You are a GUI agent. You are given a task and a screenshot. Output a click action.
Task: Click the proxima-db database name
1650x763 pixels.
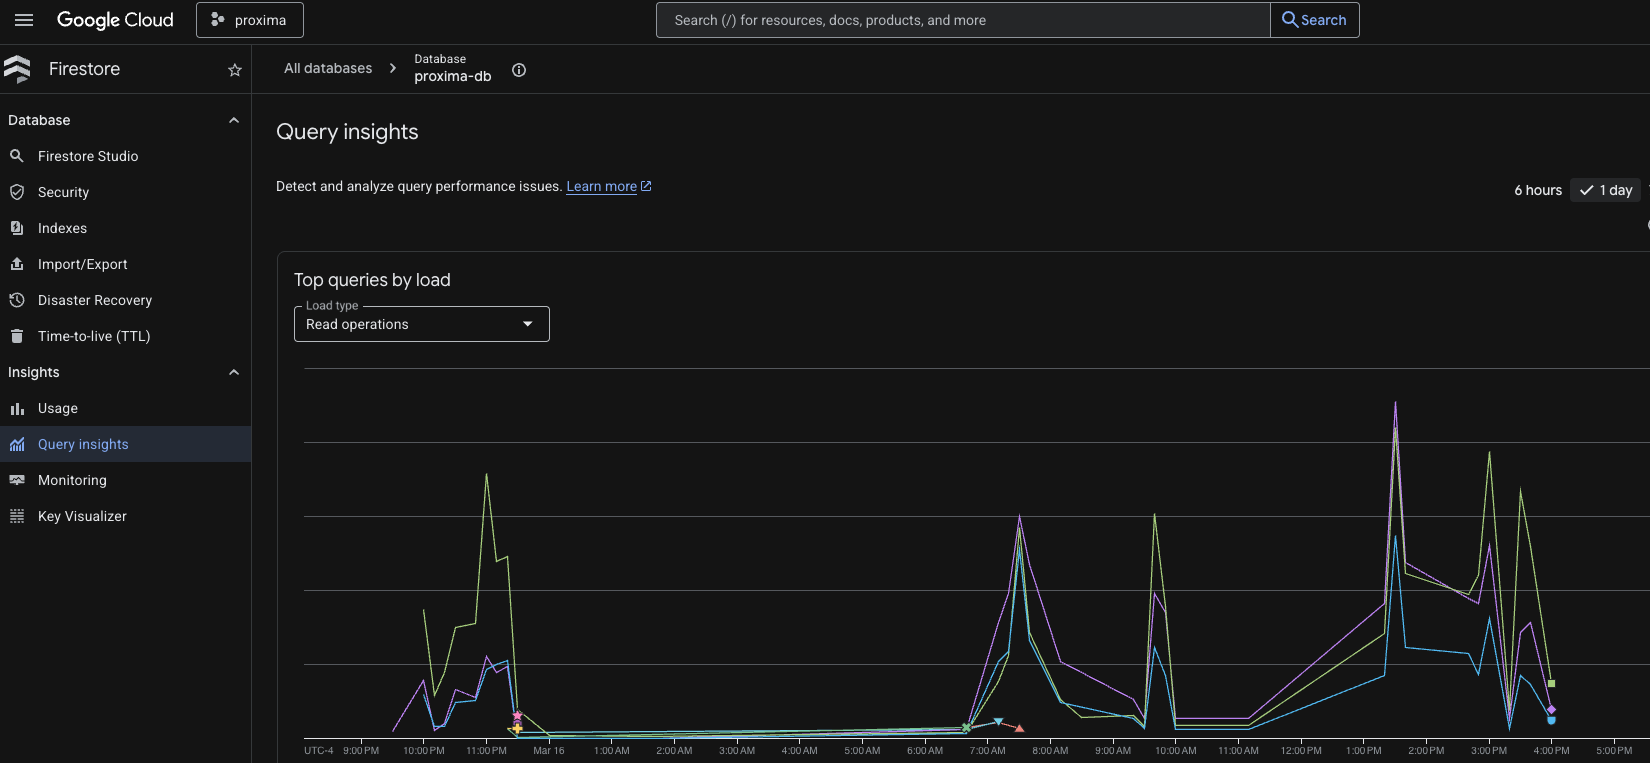click(453, 76)
